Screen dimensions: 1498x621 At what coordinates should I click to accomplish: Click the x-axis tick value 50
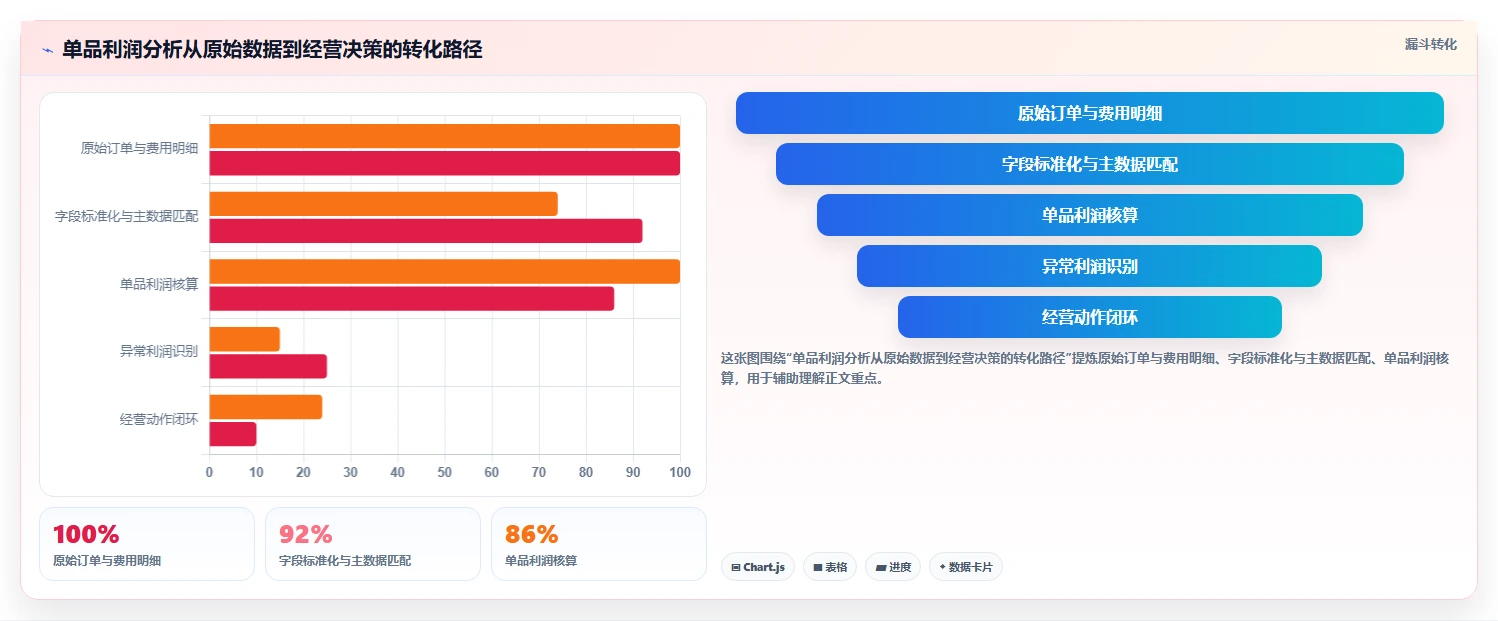point(444,472)
